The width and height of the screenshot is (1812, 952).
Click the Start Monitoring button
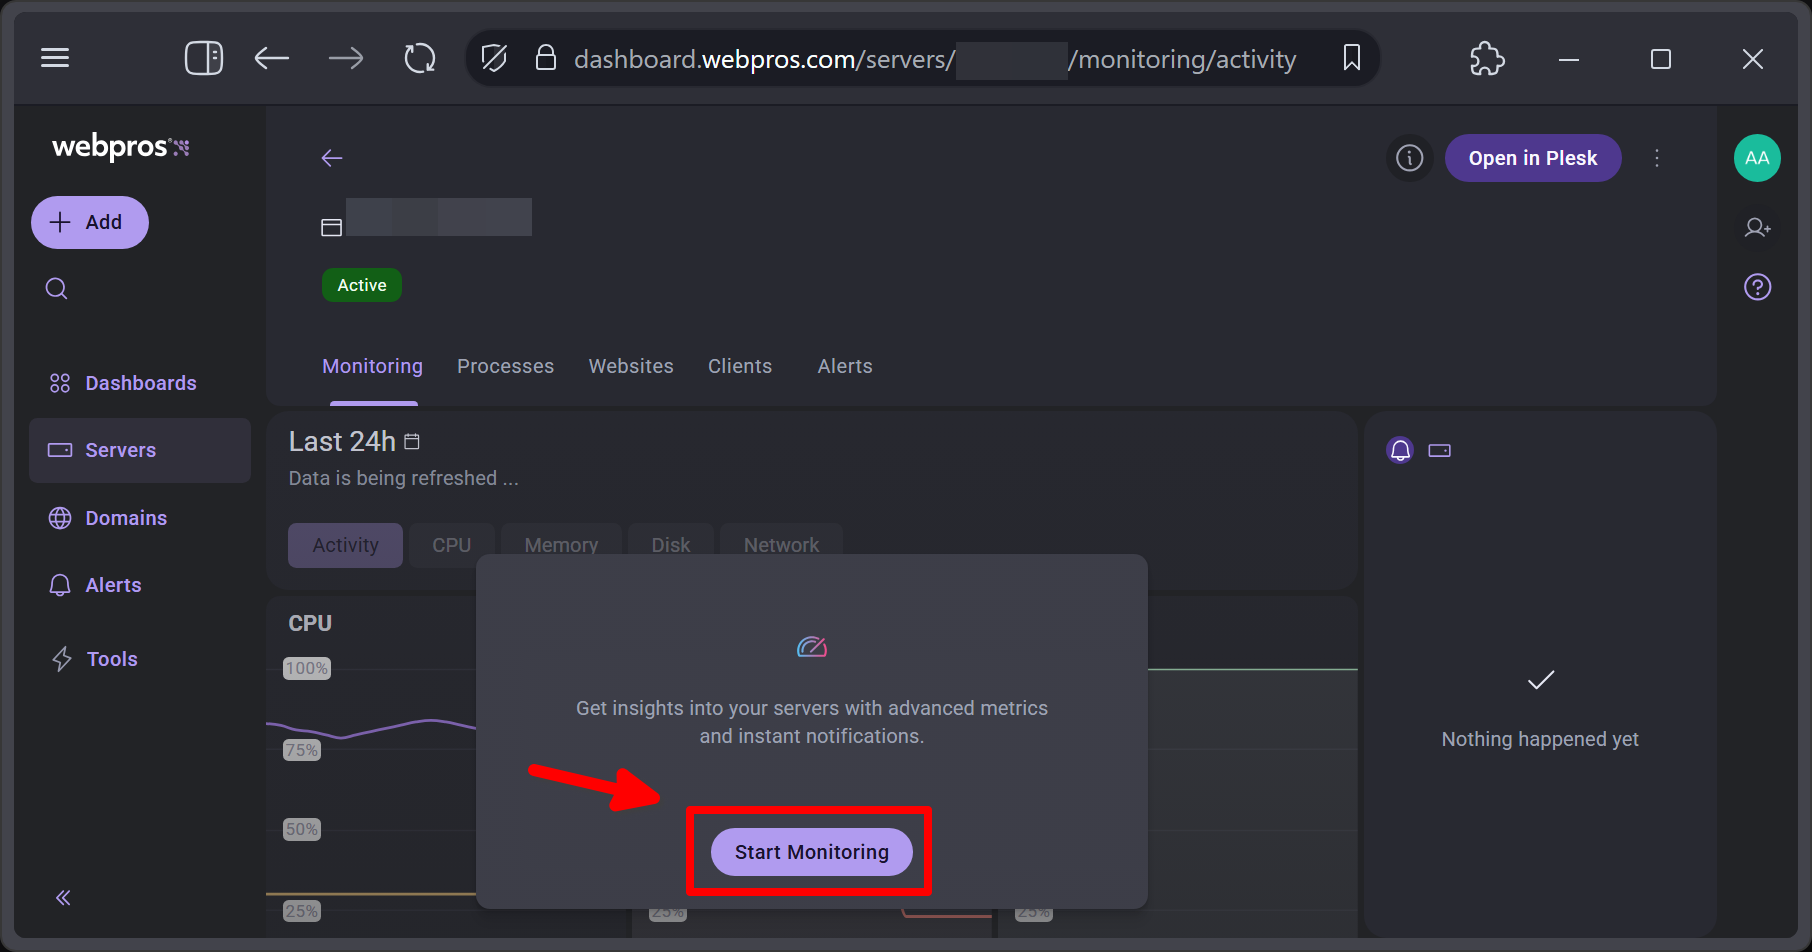(x=812, y=852)
